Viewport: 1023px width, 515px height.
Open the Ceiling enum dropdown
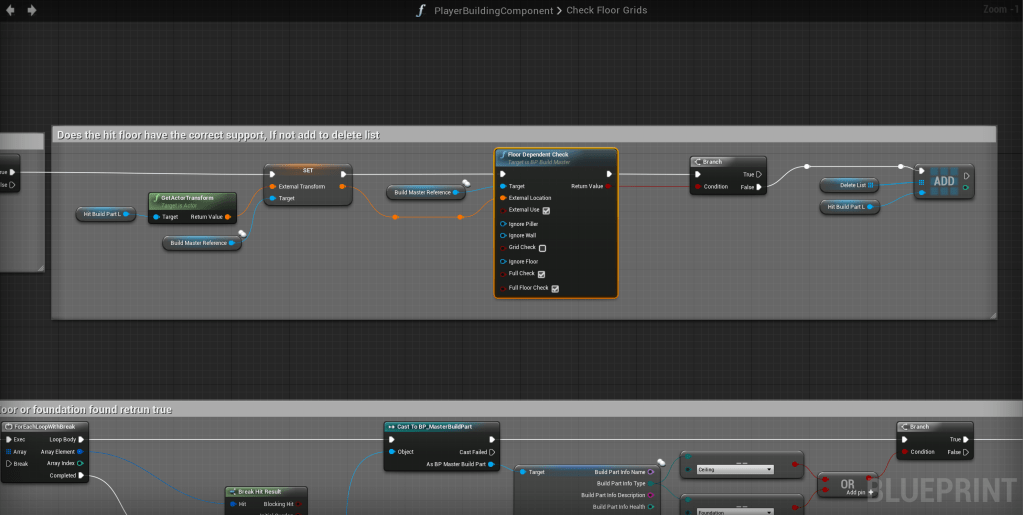[x=735, y=469]
